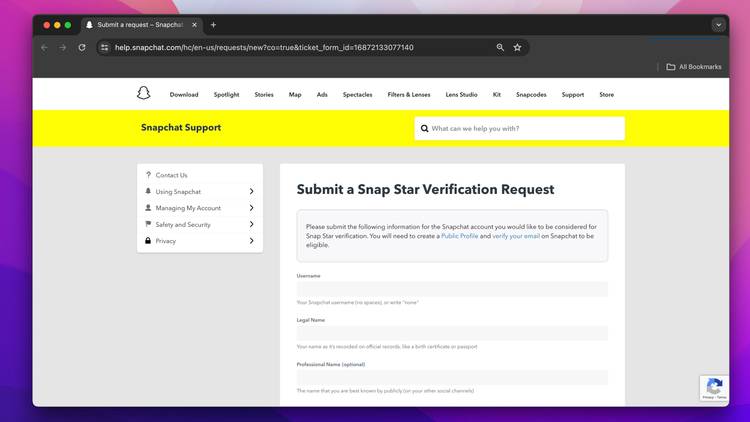Screen dimensions: 750x422
Task: Click the reCAPTCHA badge
Action: tap(714, 389)
